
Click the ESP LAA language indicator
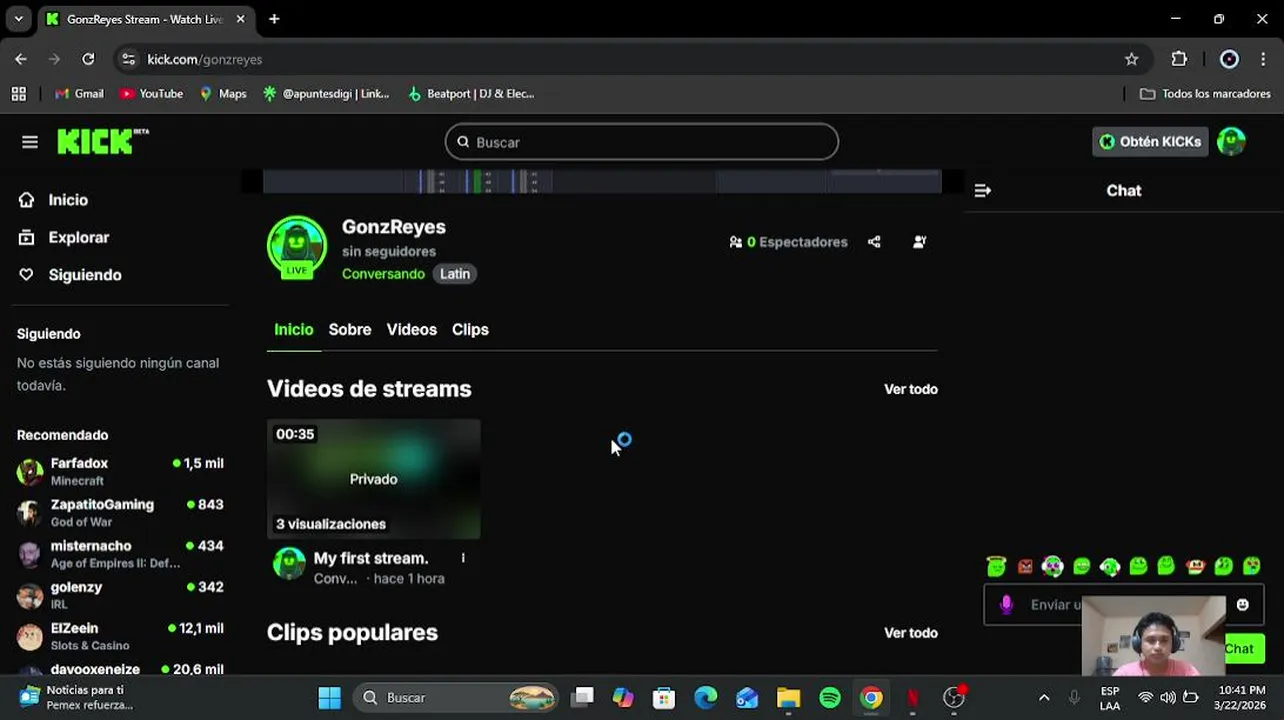click(1110, 698)
